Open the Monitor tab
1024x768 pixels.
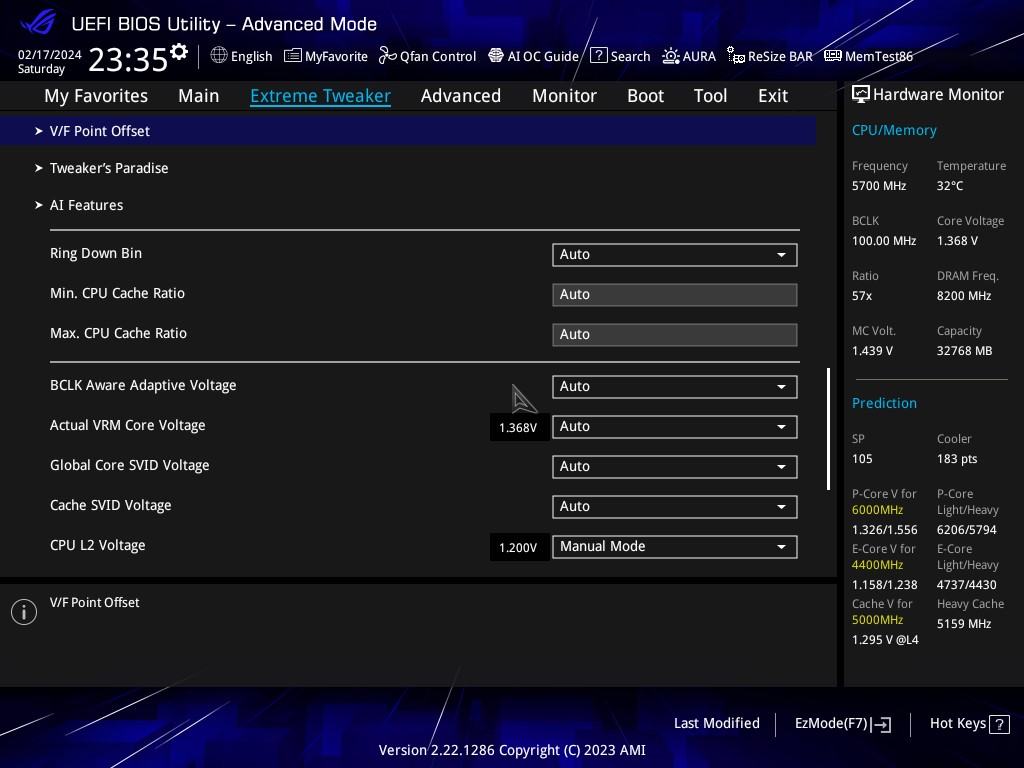(564, 96)
